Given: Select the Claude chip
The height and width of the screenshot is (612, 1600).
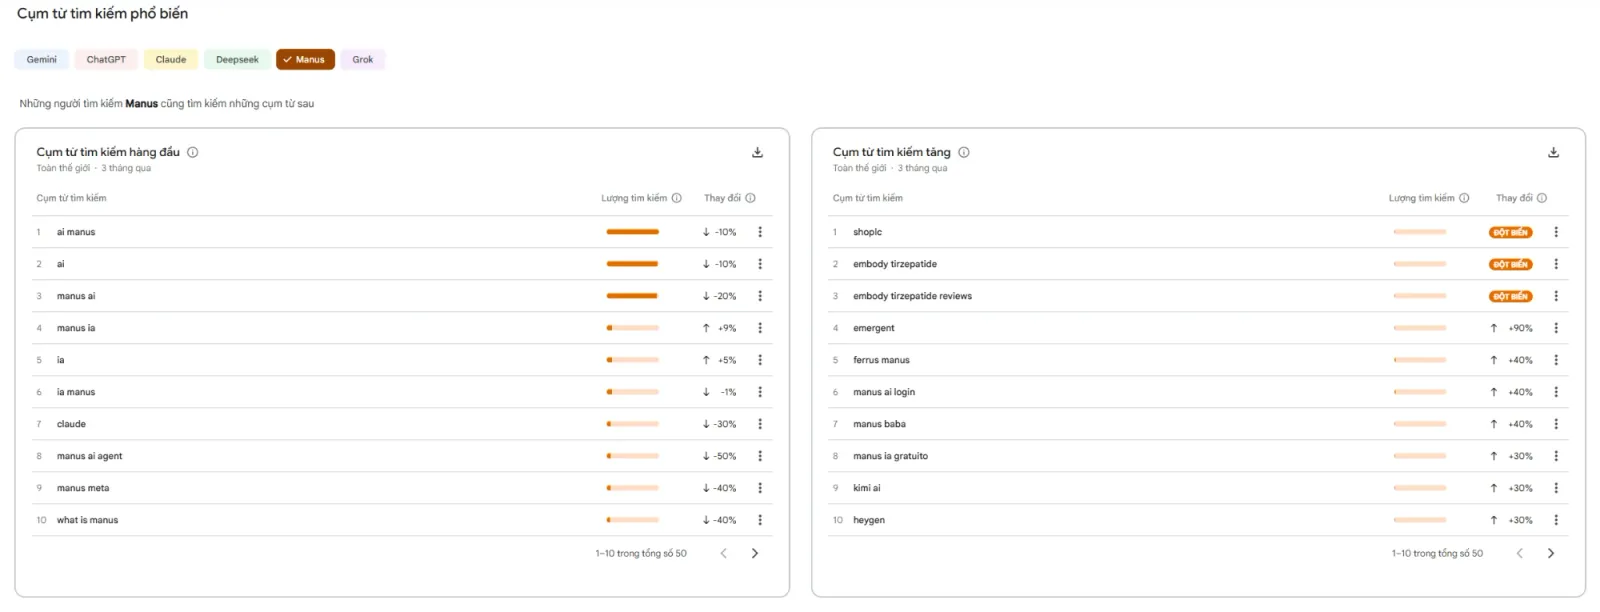Looking at the screenshot, I should (x=171, y=60).
